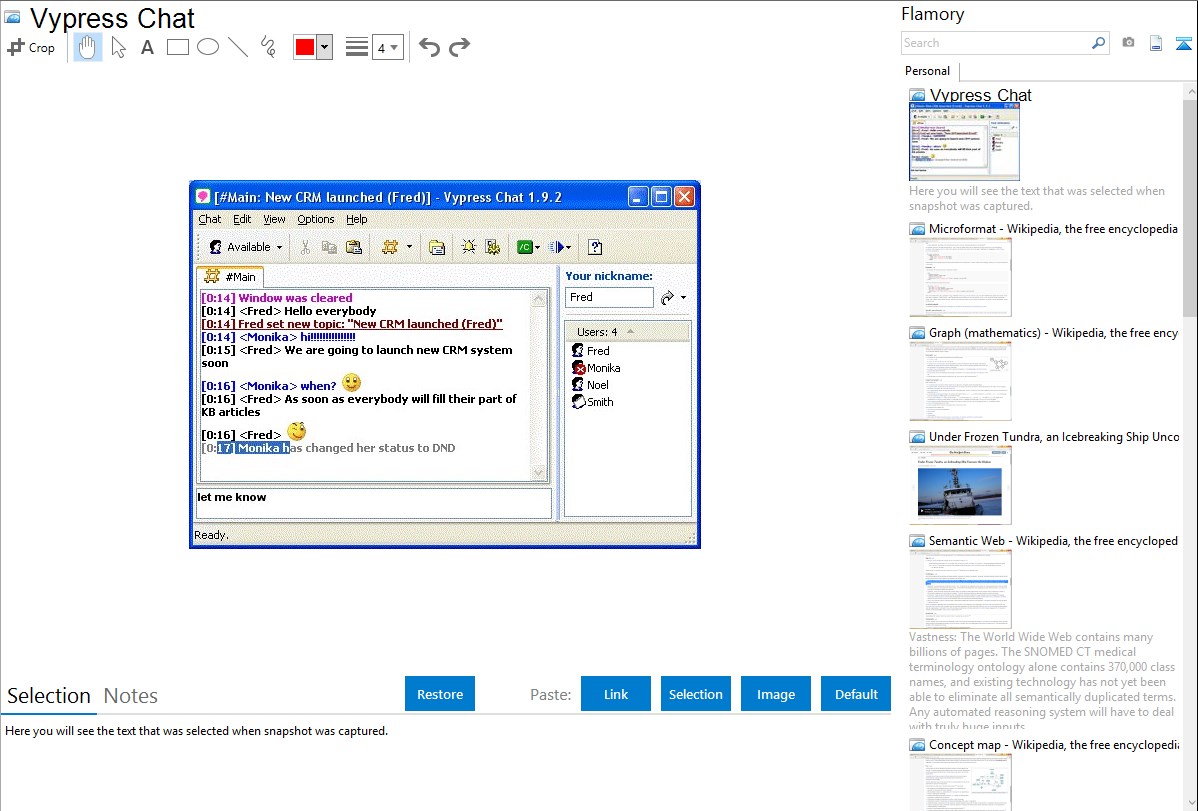This screenshot has width=1198, height=811.
Task: Click the Copy icon in chat toolbar
Action: (x=329, y=247)
